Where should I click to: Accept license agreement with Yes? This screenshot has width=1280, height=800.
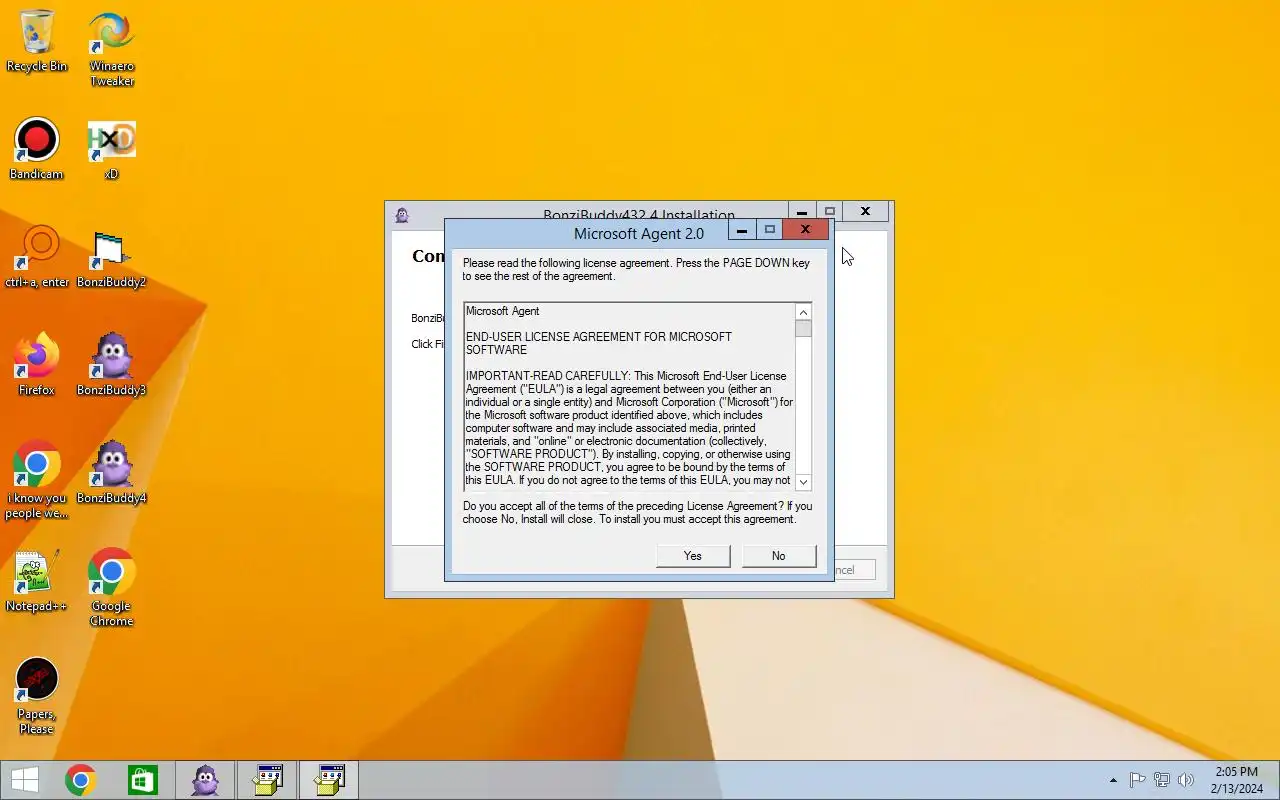(693, 556)
